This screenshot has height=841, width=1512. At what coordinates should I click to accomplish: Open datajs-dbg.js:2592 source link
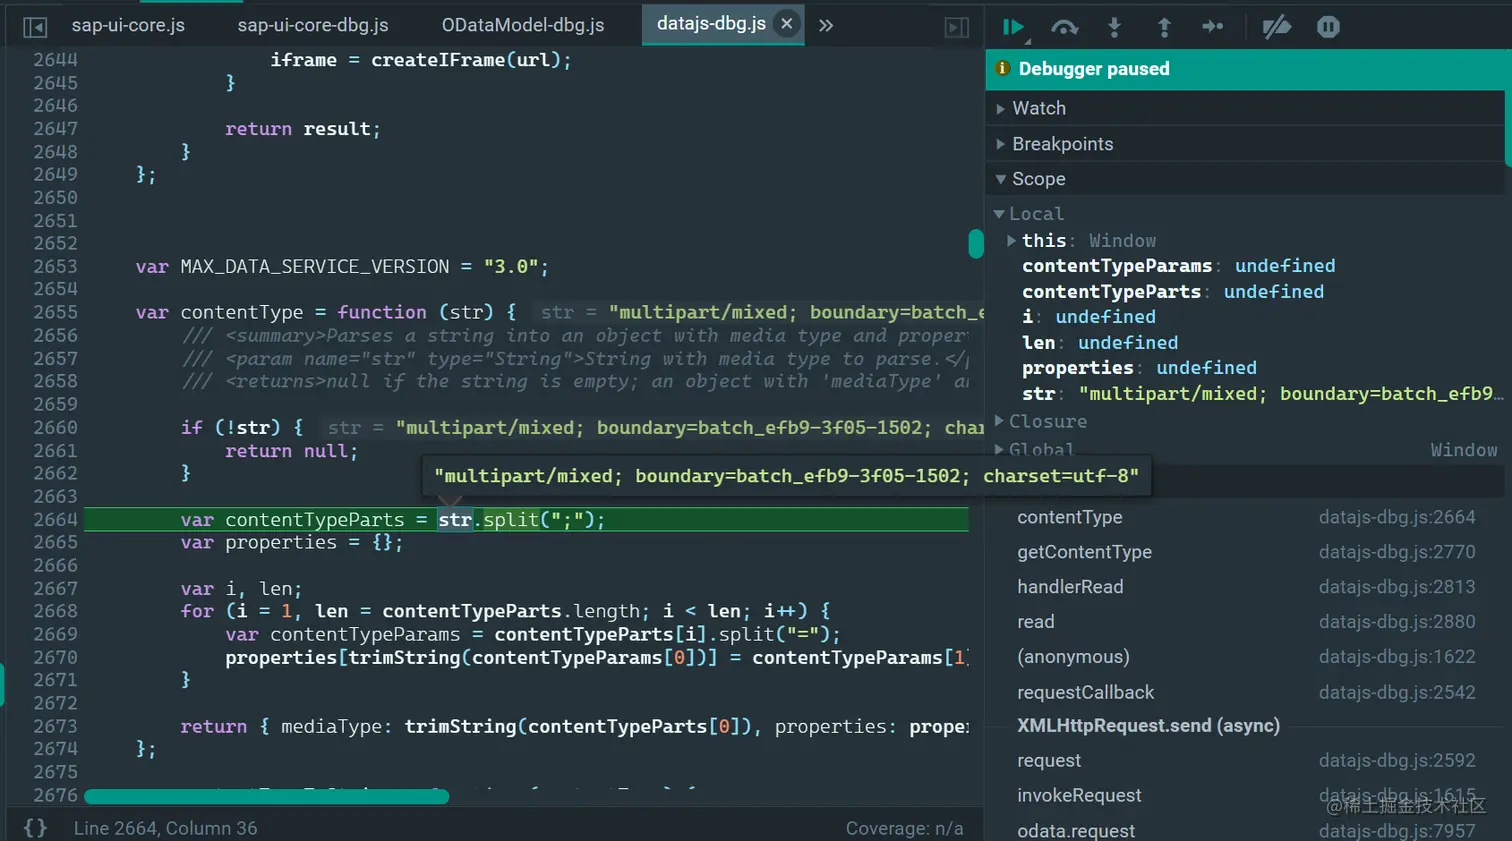click(x=1397, y=761)
